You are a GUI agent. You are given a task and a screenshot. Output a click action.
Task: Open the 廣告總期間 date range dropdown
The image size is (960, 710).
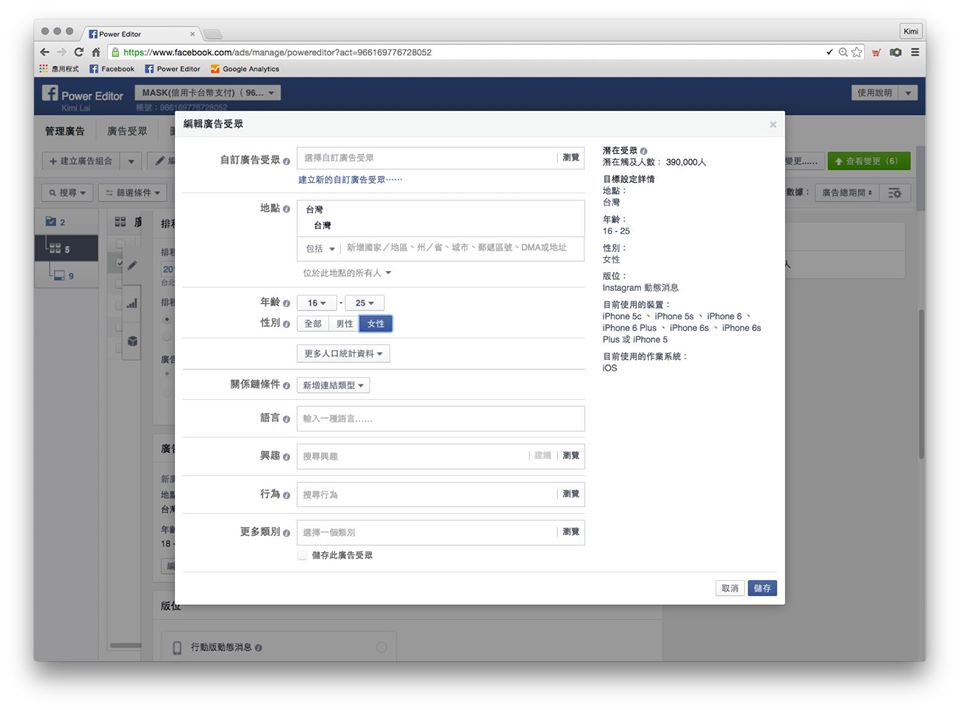point(847,193)
